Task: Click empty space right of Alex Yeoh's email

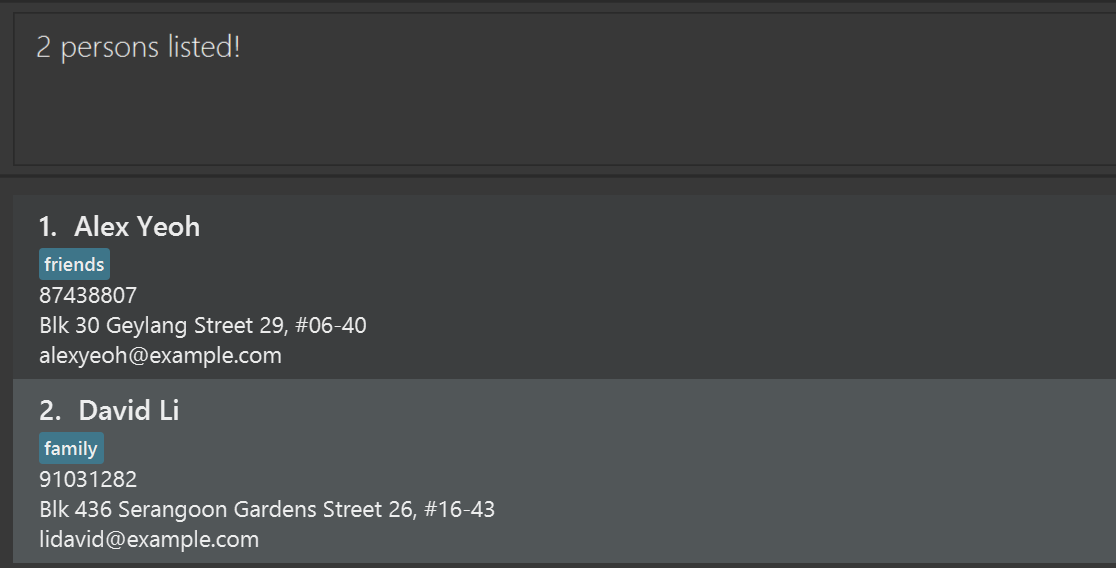Action: 700,355
